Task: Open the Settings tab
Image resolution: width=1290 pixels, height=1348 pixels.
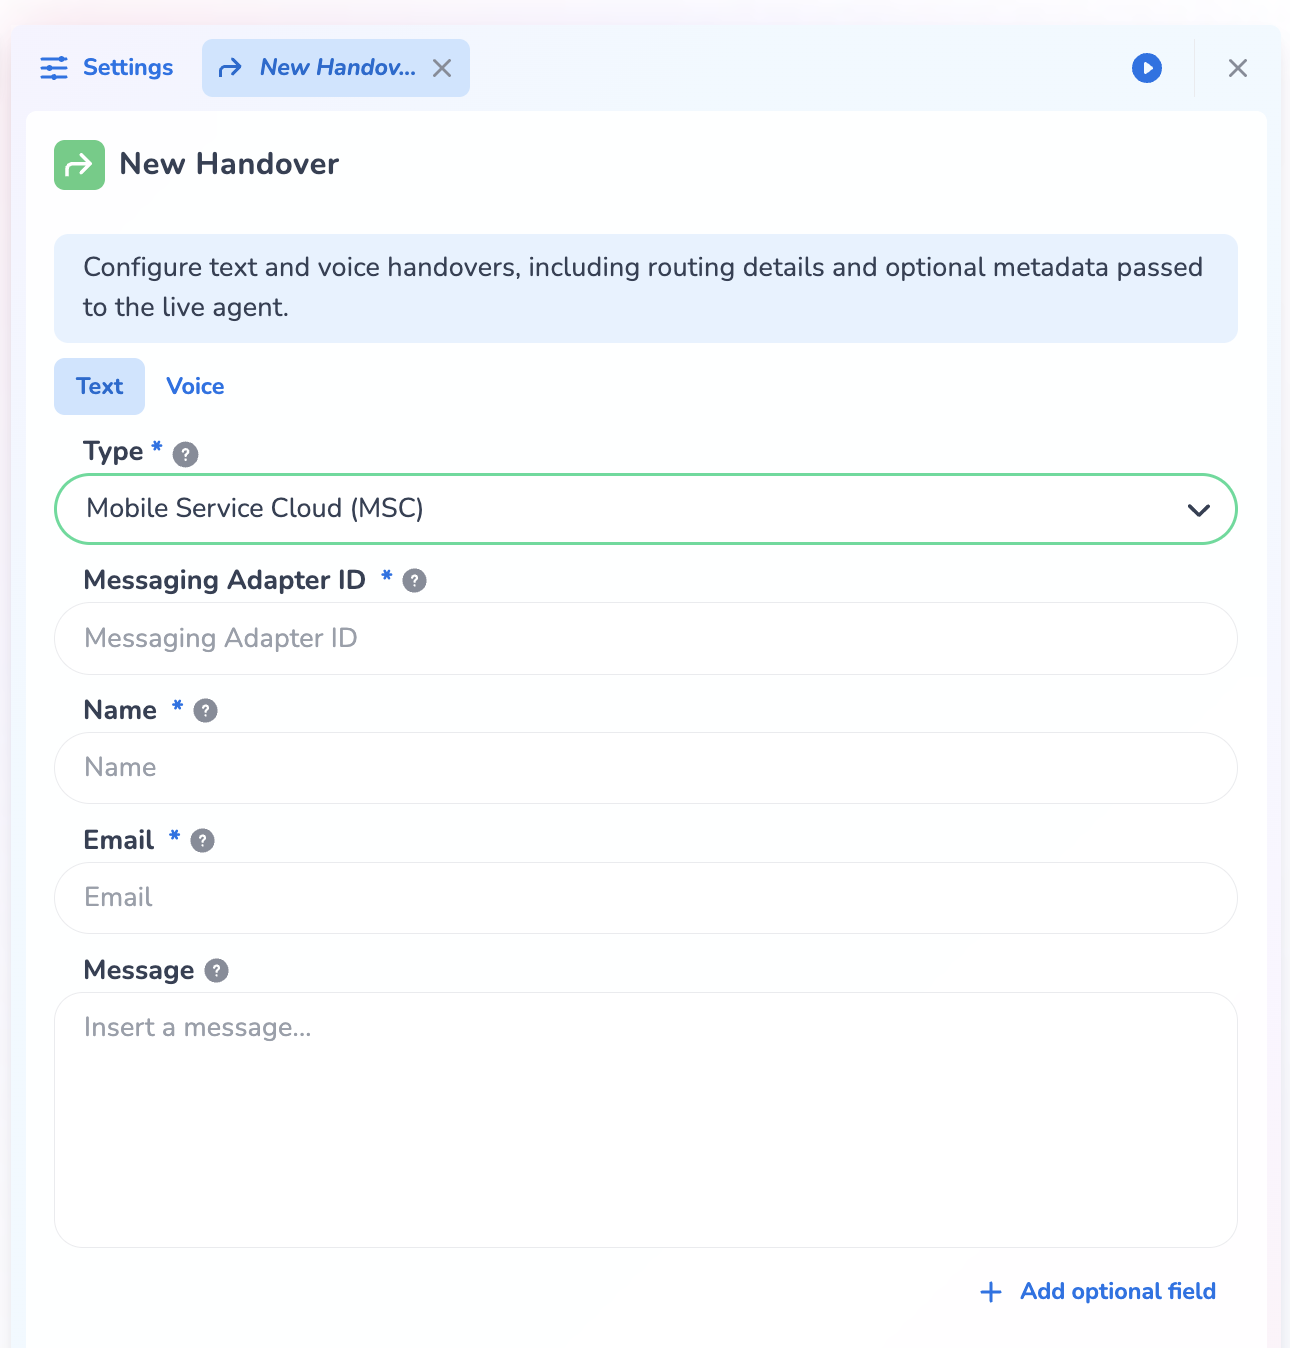Action: [127, 68]
